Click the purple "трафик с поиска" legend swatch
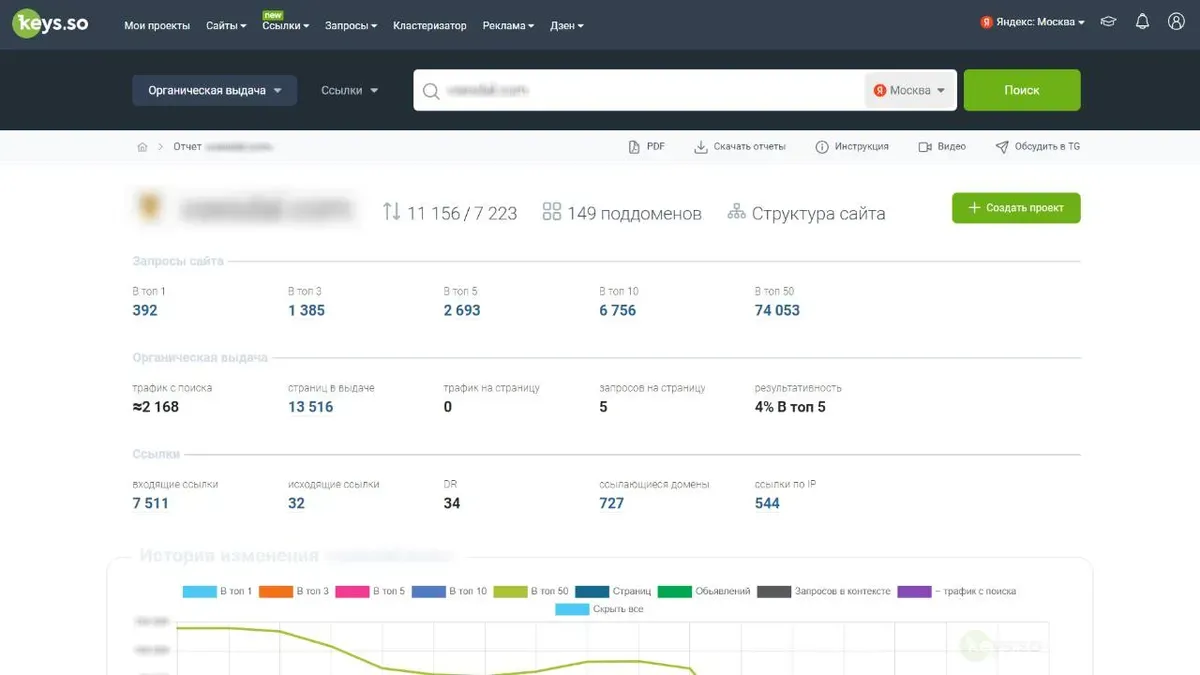Image resolution: width=1200 pixels, height=675 pixels. pyautogui.click(x=914, y=591)
